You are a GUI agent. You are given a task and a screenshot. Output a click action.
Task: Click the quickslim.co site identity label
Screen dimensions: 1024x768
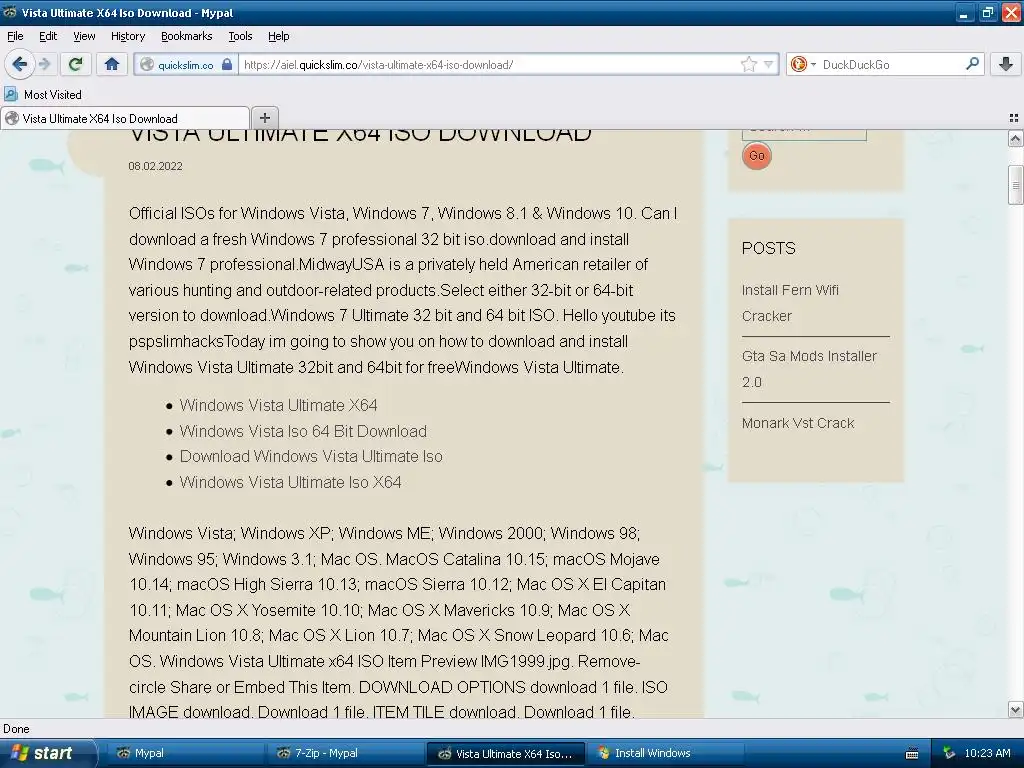[x=185, y=65]
